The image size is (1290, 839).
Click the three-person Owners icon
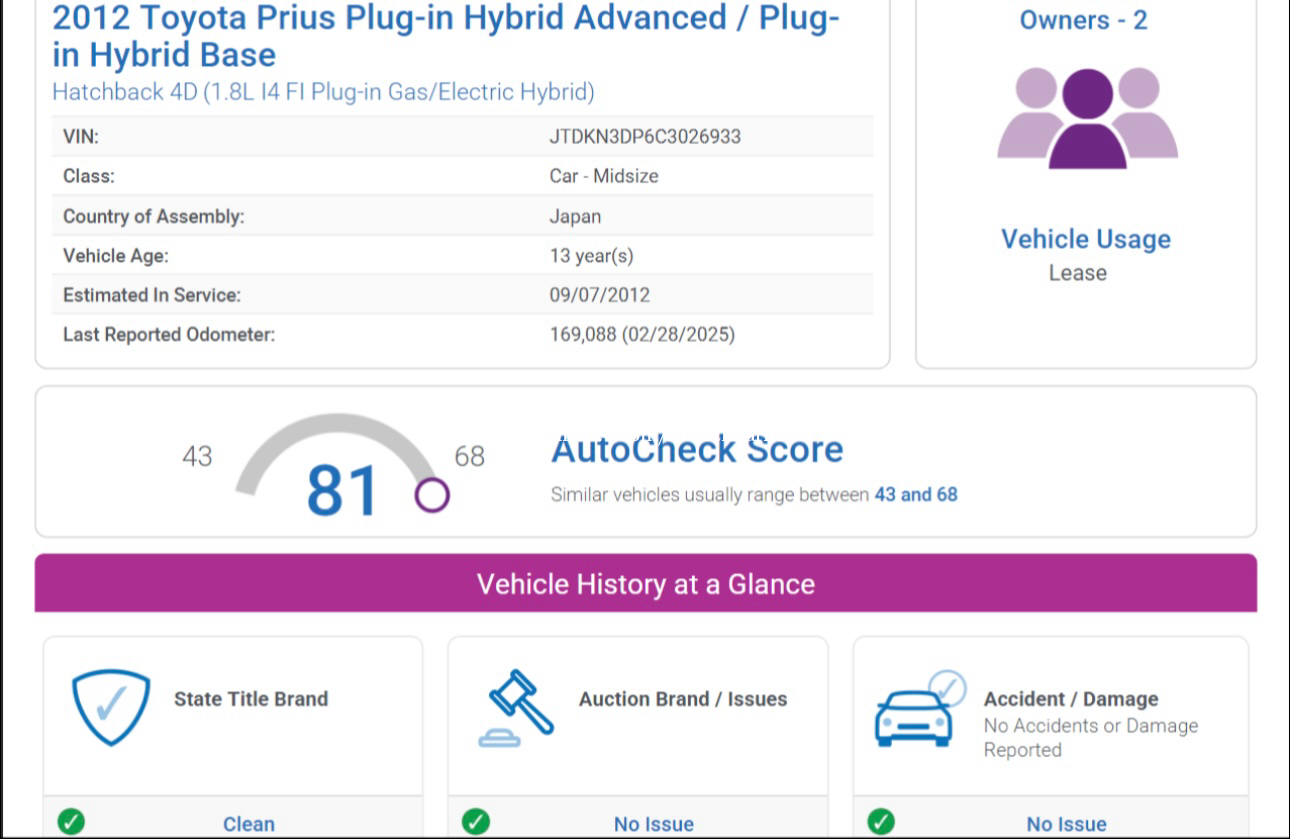click(x=1087, y=118)
